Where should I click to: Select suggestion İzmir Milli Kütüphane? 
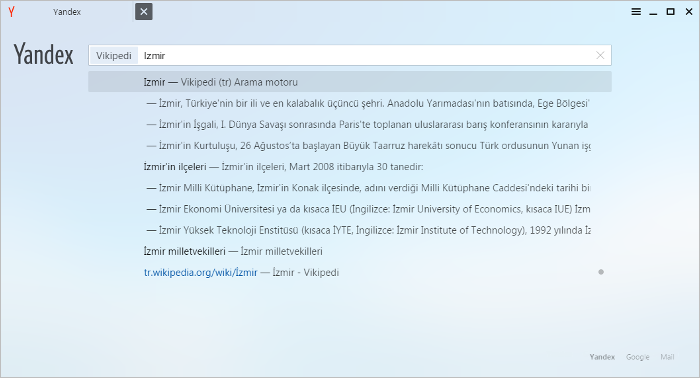350,188
